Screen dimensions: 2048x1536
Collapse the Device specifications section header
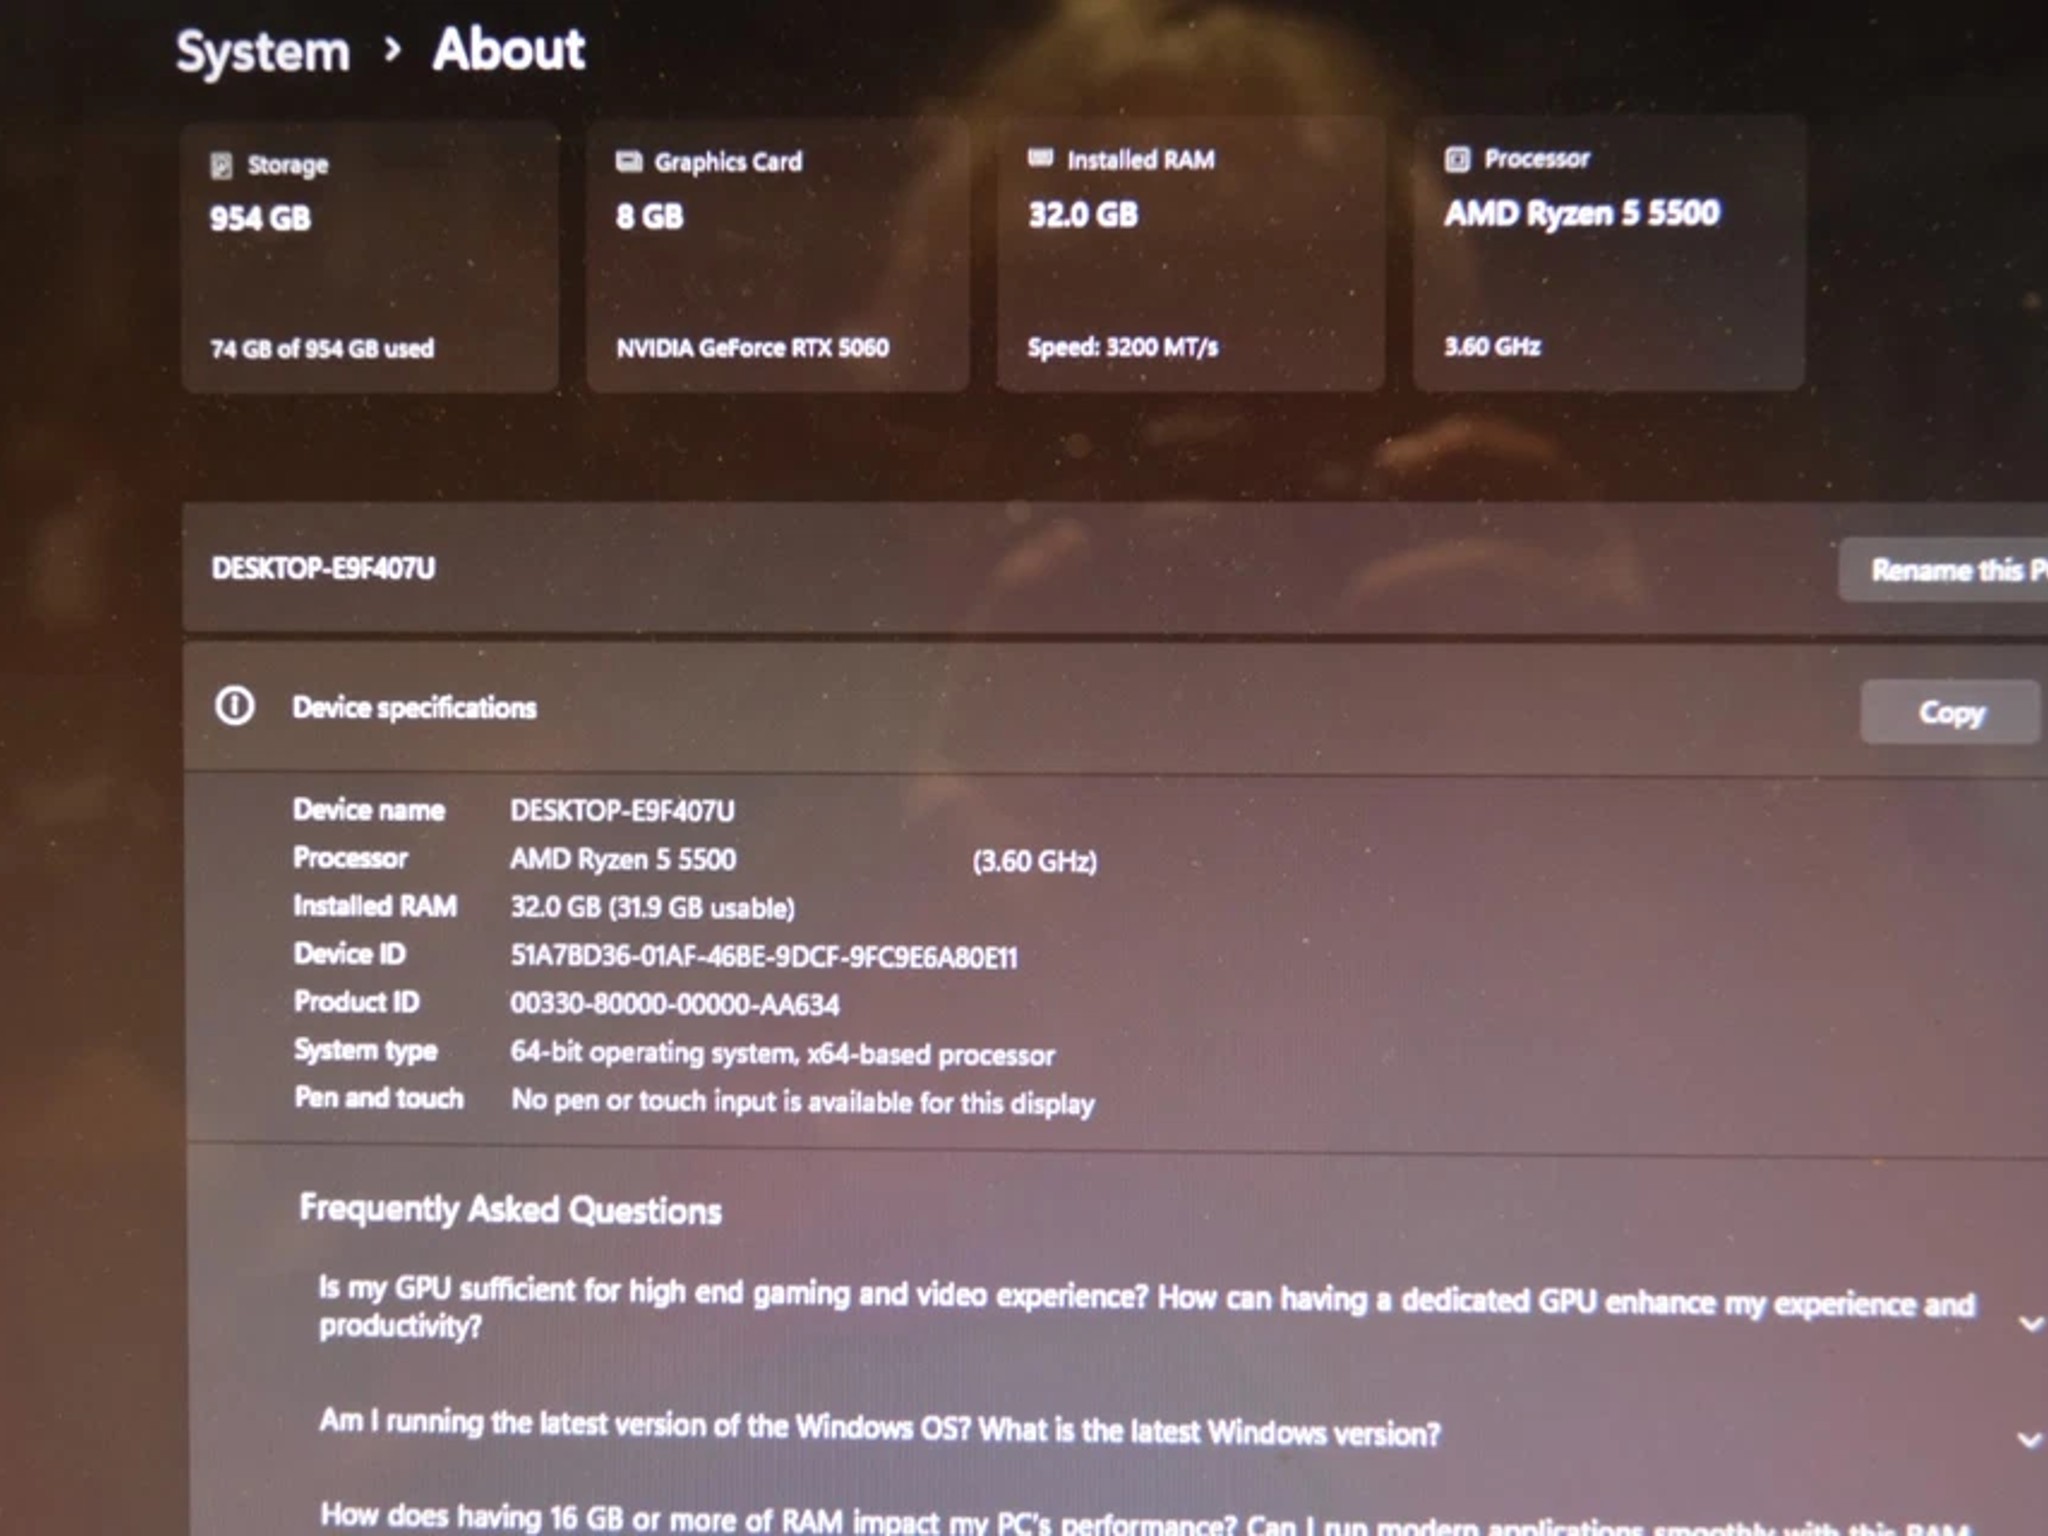click(x=1115, y=708)
